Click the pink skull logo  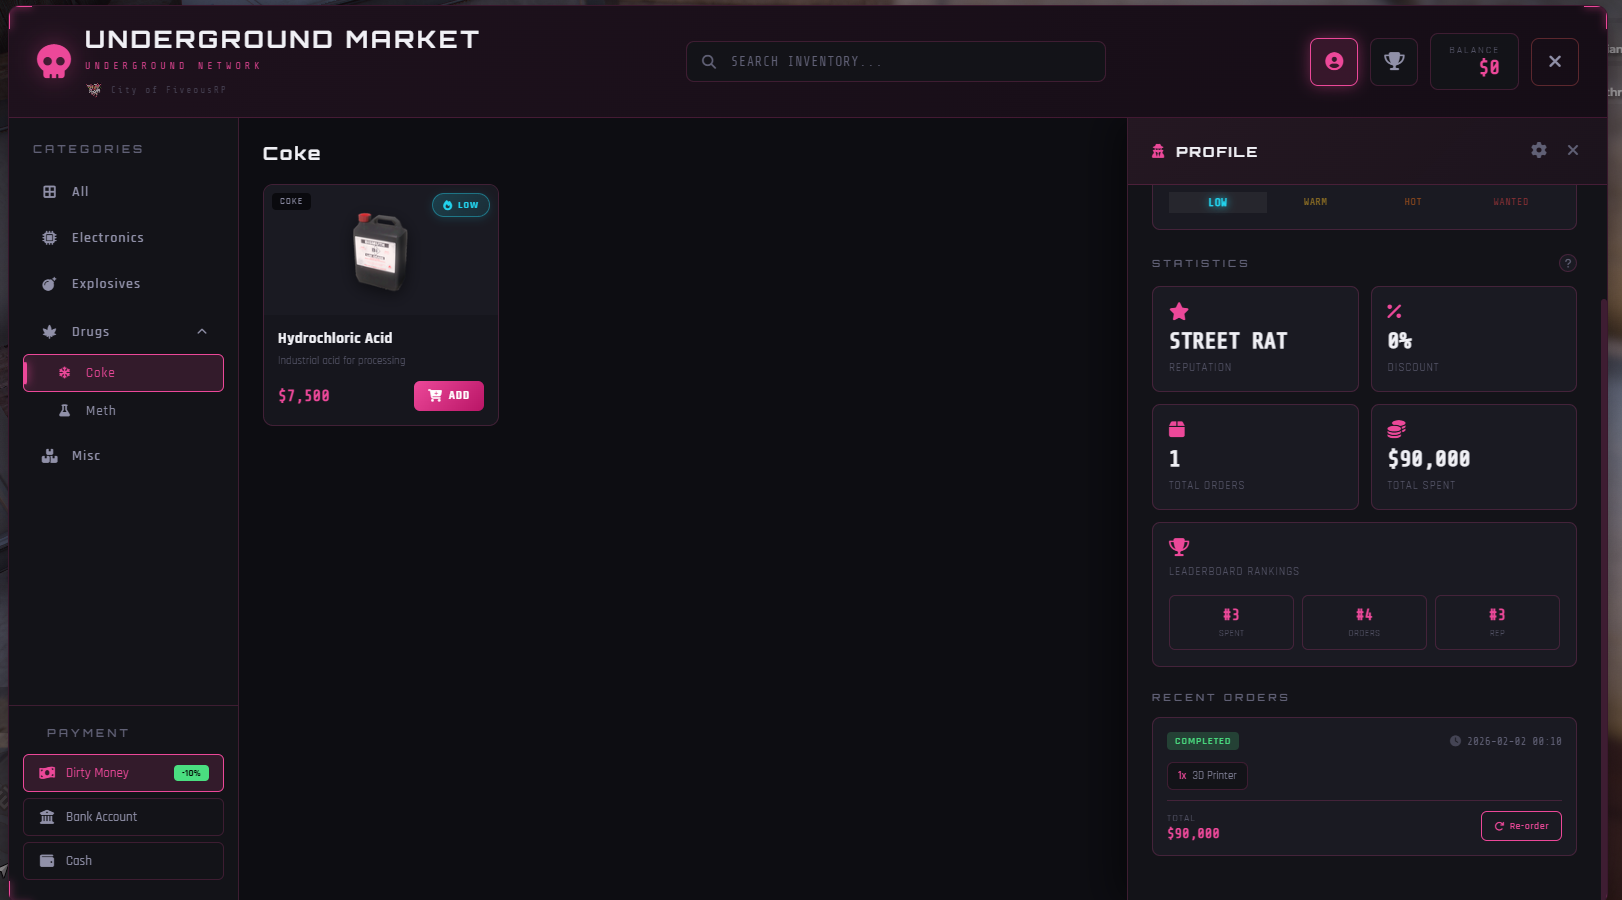click(54, 62)
